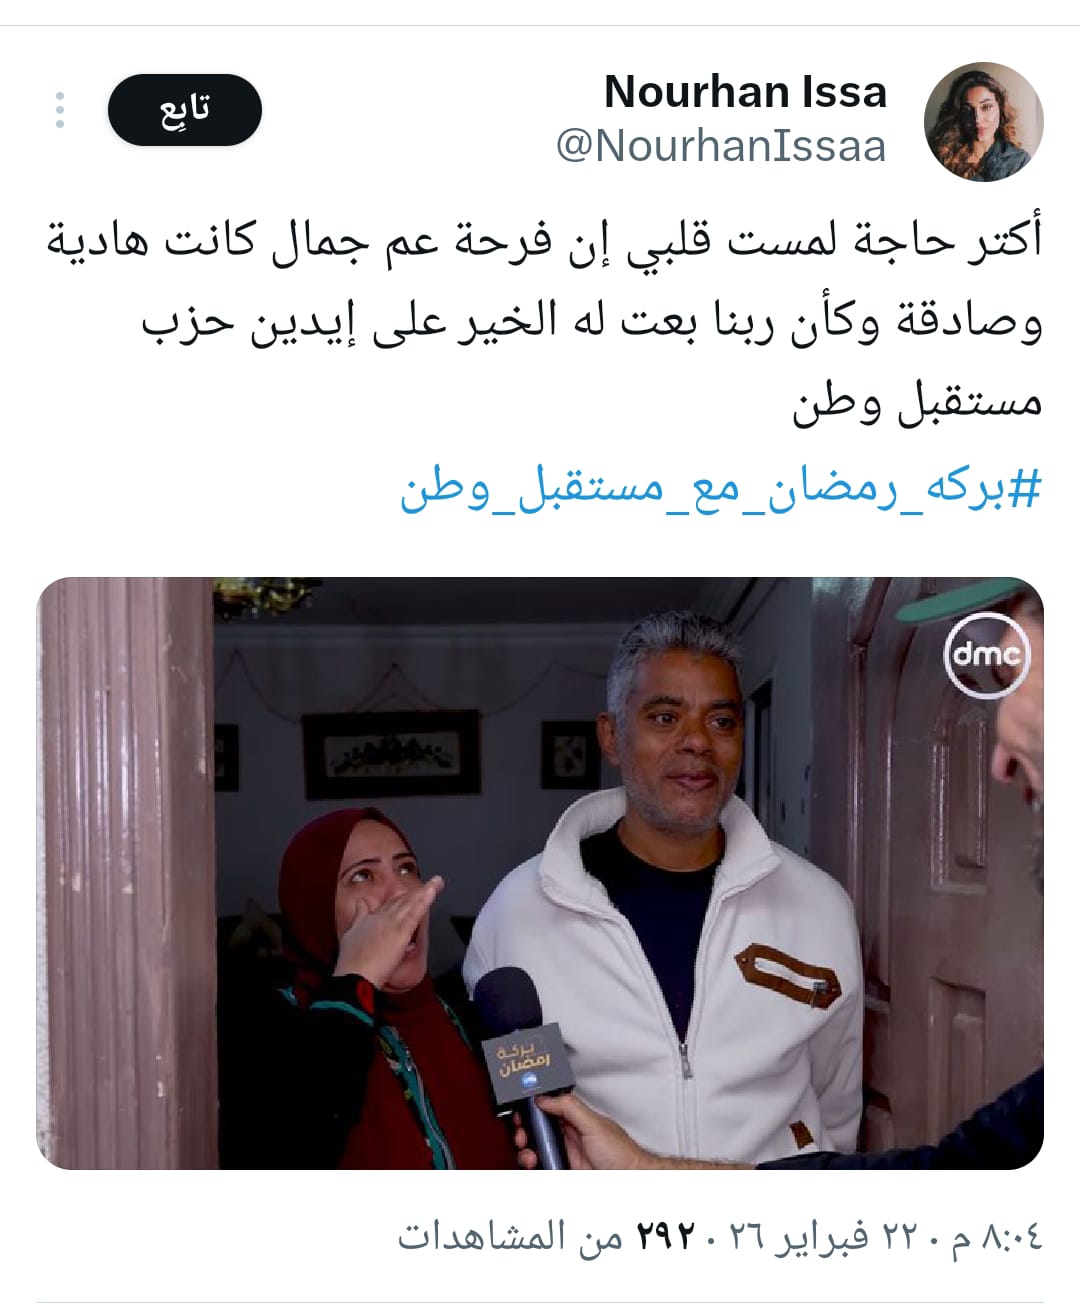Viewport: 1080px width, 1304px height.
Task: Click the framed picture on the wall
Action: click(391, 753)
